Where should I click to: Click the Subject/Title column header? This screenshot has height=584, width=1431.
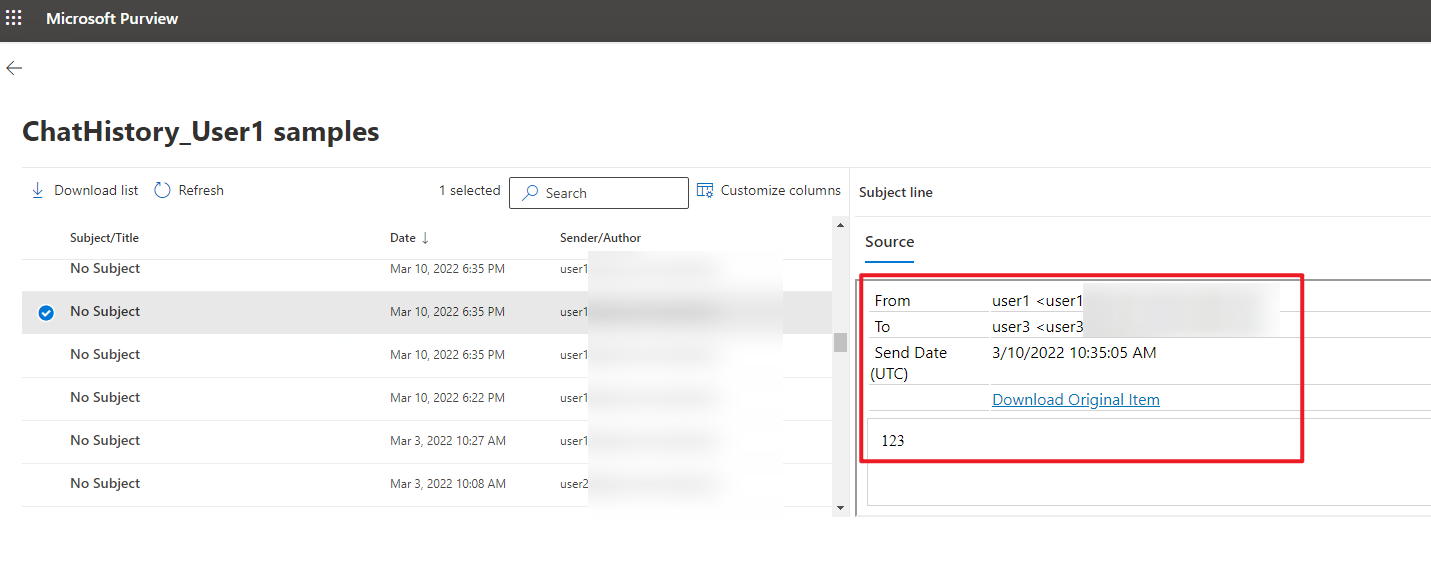pyautogui.click(x=104, y=237)
